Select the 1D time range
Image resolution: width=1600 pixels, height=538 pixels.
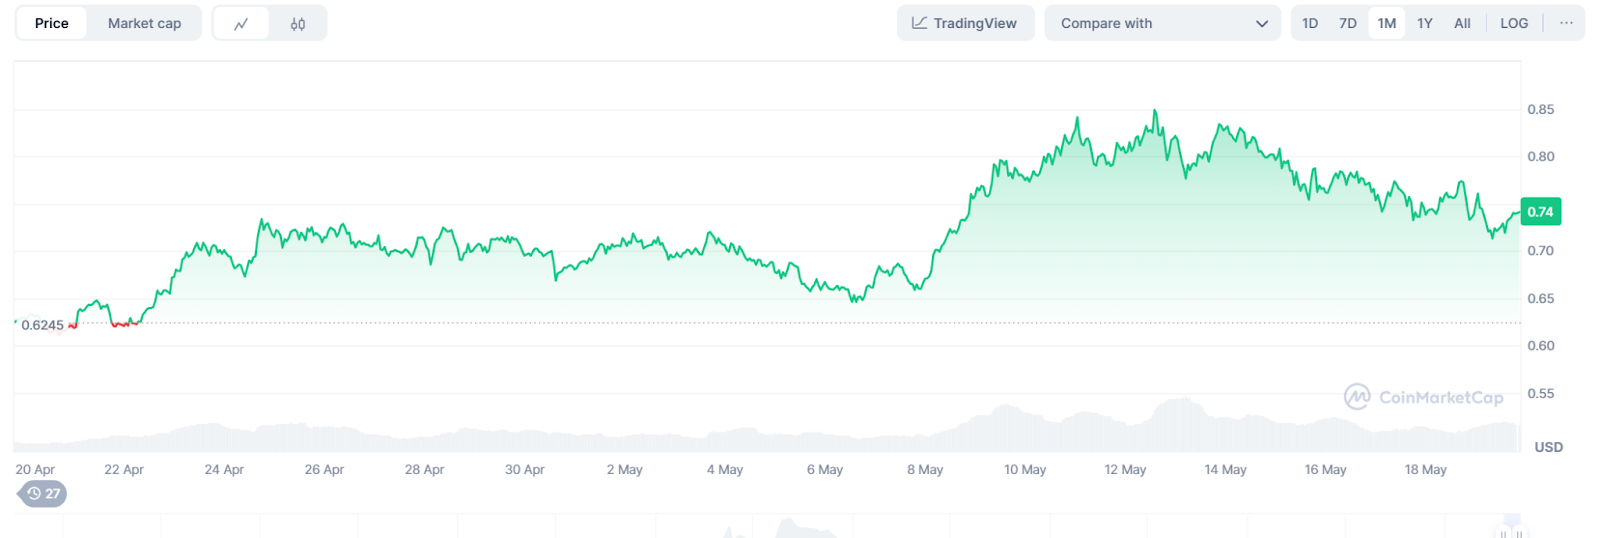(x=1310, y=23)
